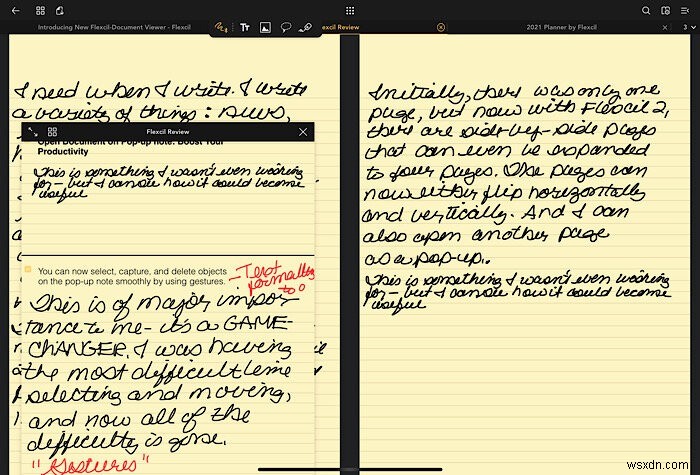The width and height of the screenshot is (700, 475).
Task: Click the heading text 'Productivity' in pop-up
Action: click(63, 152)
